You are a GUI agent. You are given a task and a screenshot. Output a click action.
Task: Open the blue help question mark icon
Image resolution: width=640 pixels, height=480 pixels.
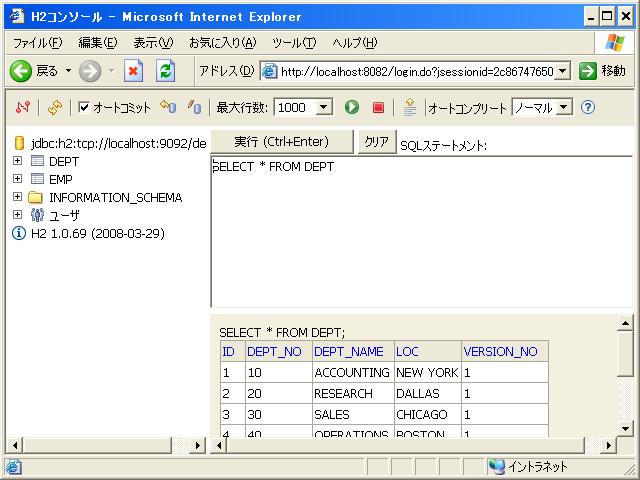pos(588,107)
